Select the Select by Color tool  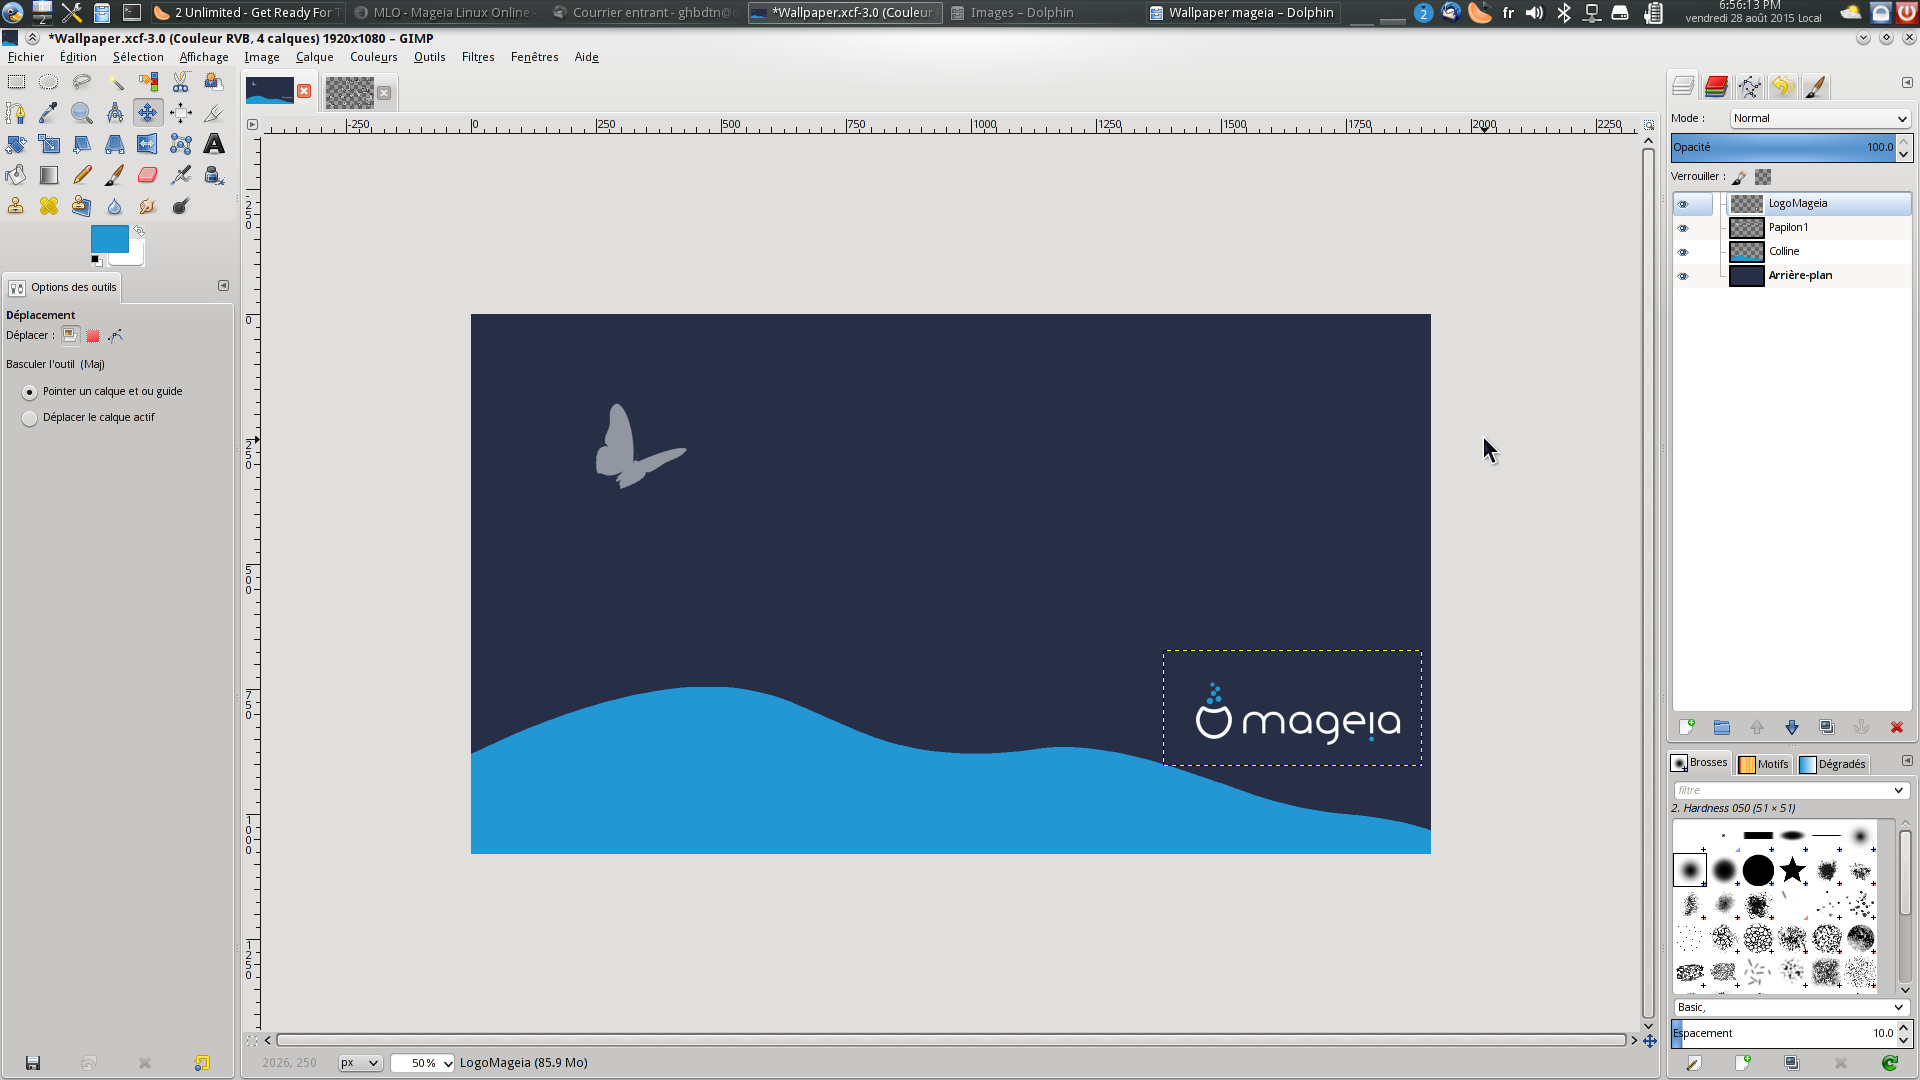coord(148,82)
